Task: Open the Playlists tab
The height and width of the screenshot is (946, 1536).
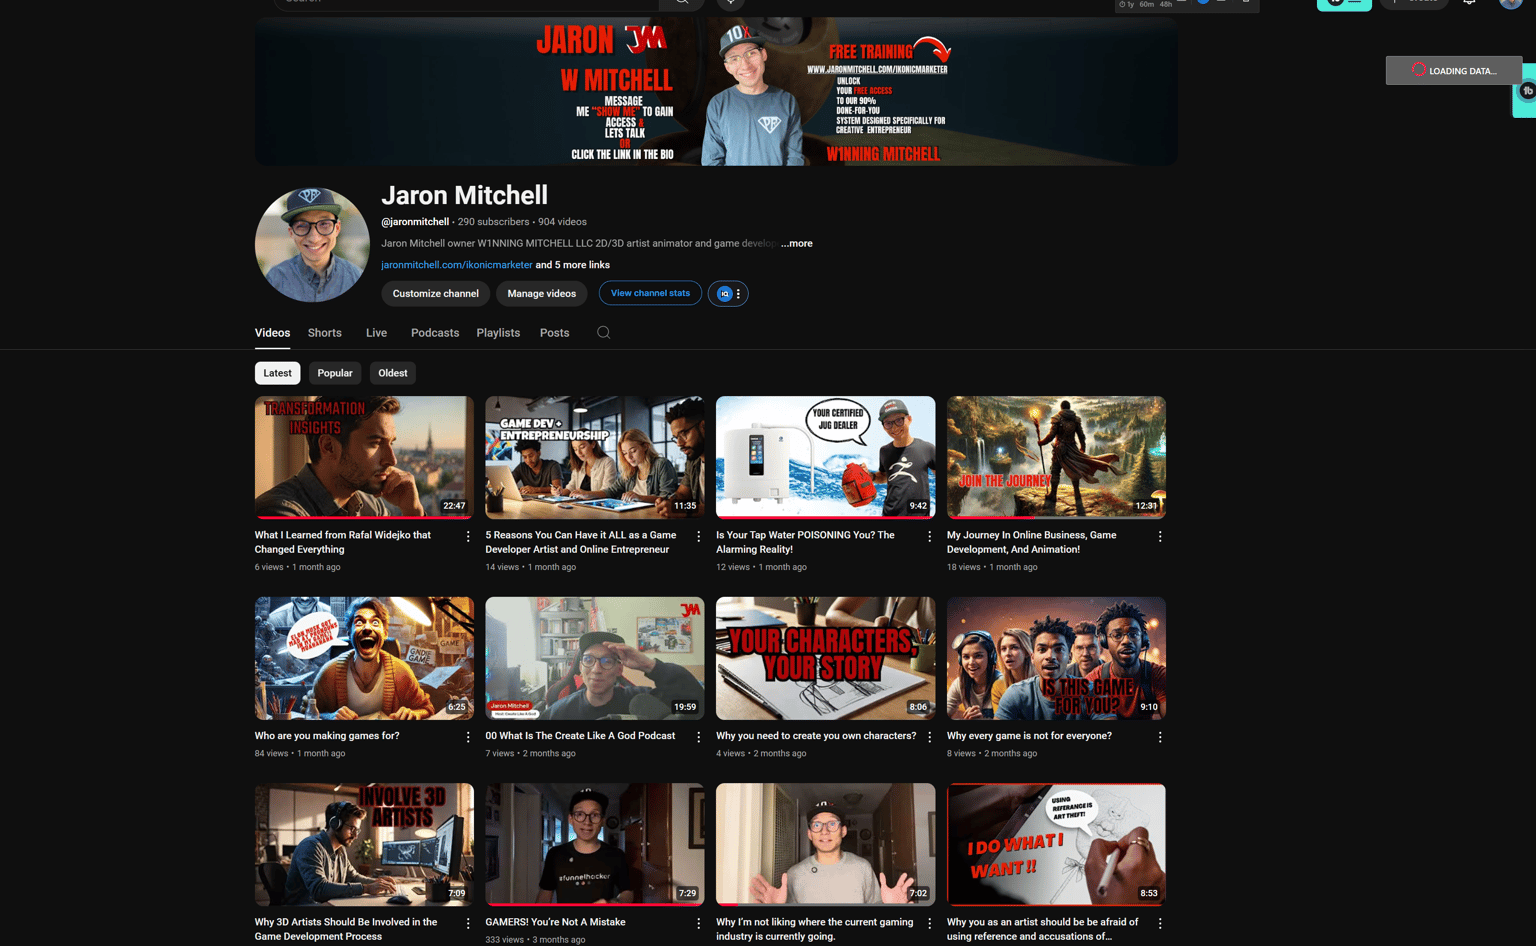Action: click(x=498, y=333)
